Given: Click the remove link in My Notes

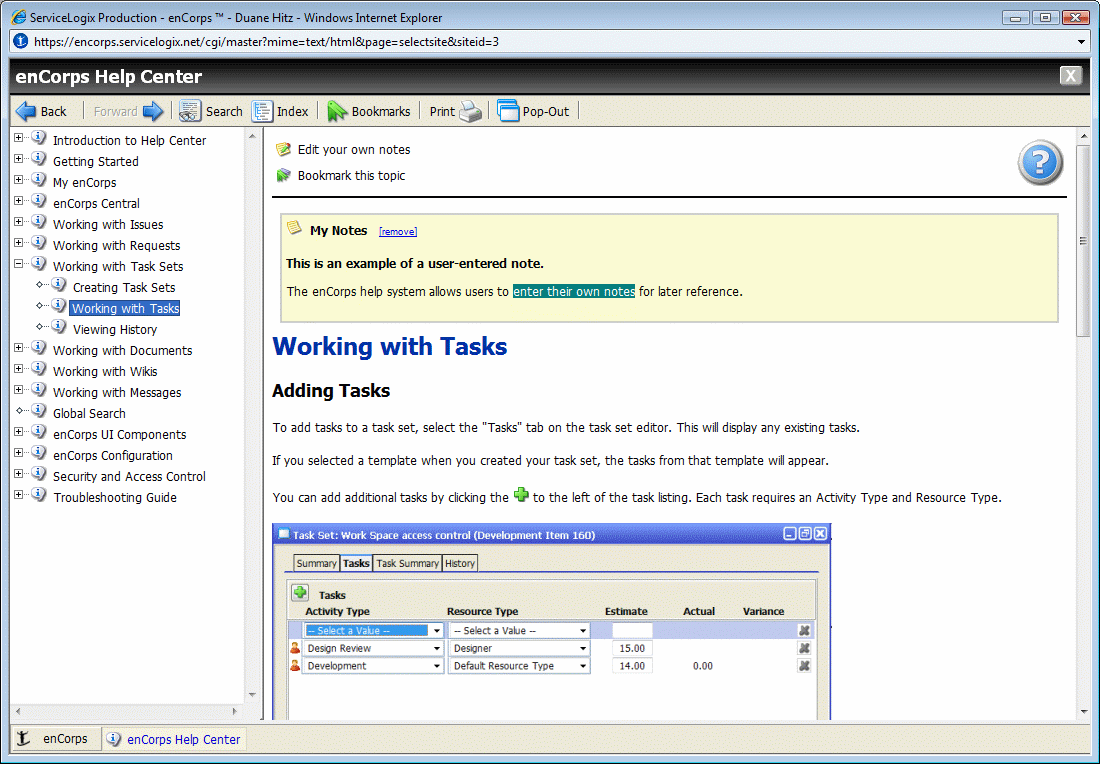Looking at the screenshot, I should [x=398, y=232].
